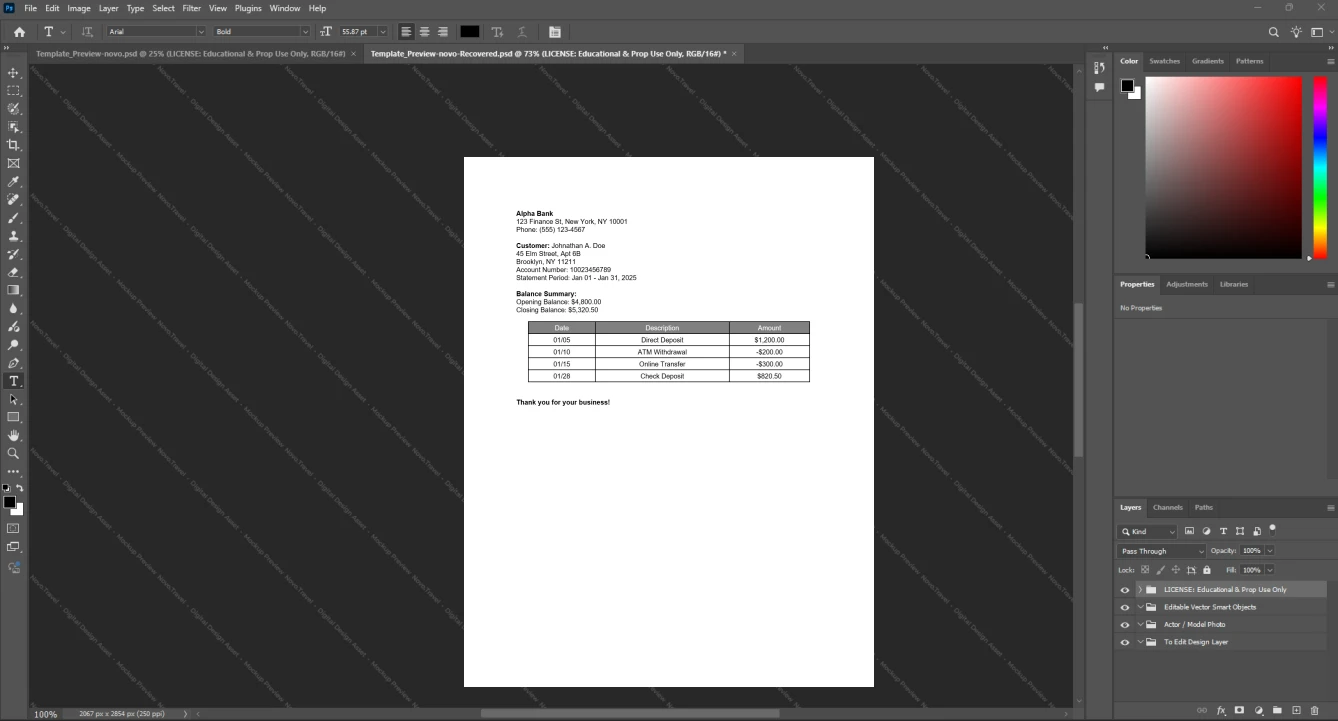Toggle lock all on layer

tap(1207, 570)
